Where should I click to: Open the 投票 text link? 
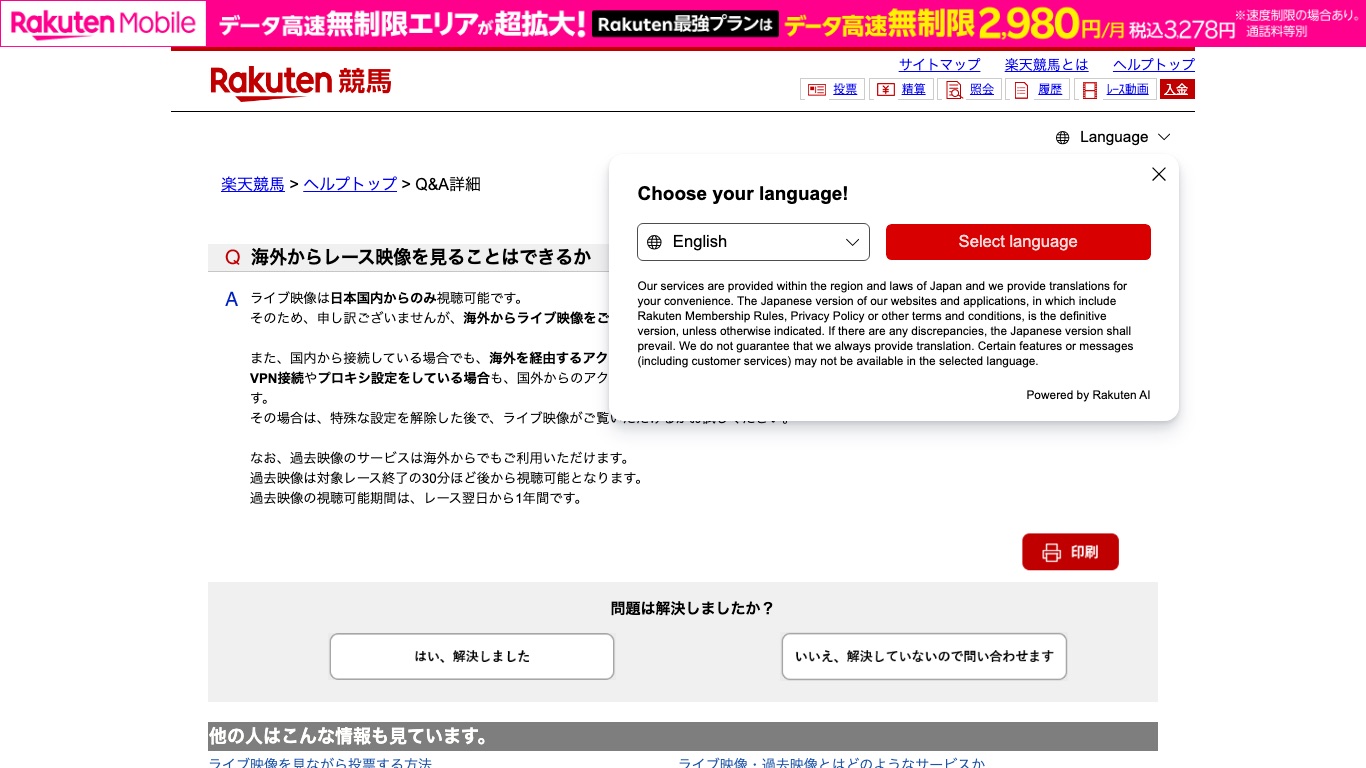click(x=845, y=90)
